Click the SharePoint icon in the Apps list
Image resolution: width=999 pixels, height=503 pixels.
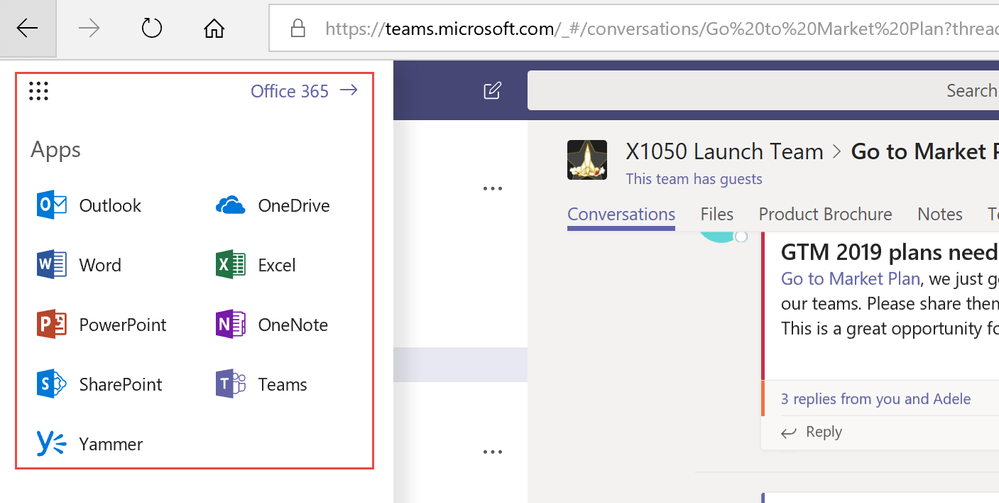52,384
